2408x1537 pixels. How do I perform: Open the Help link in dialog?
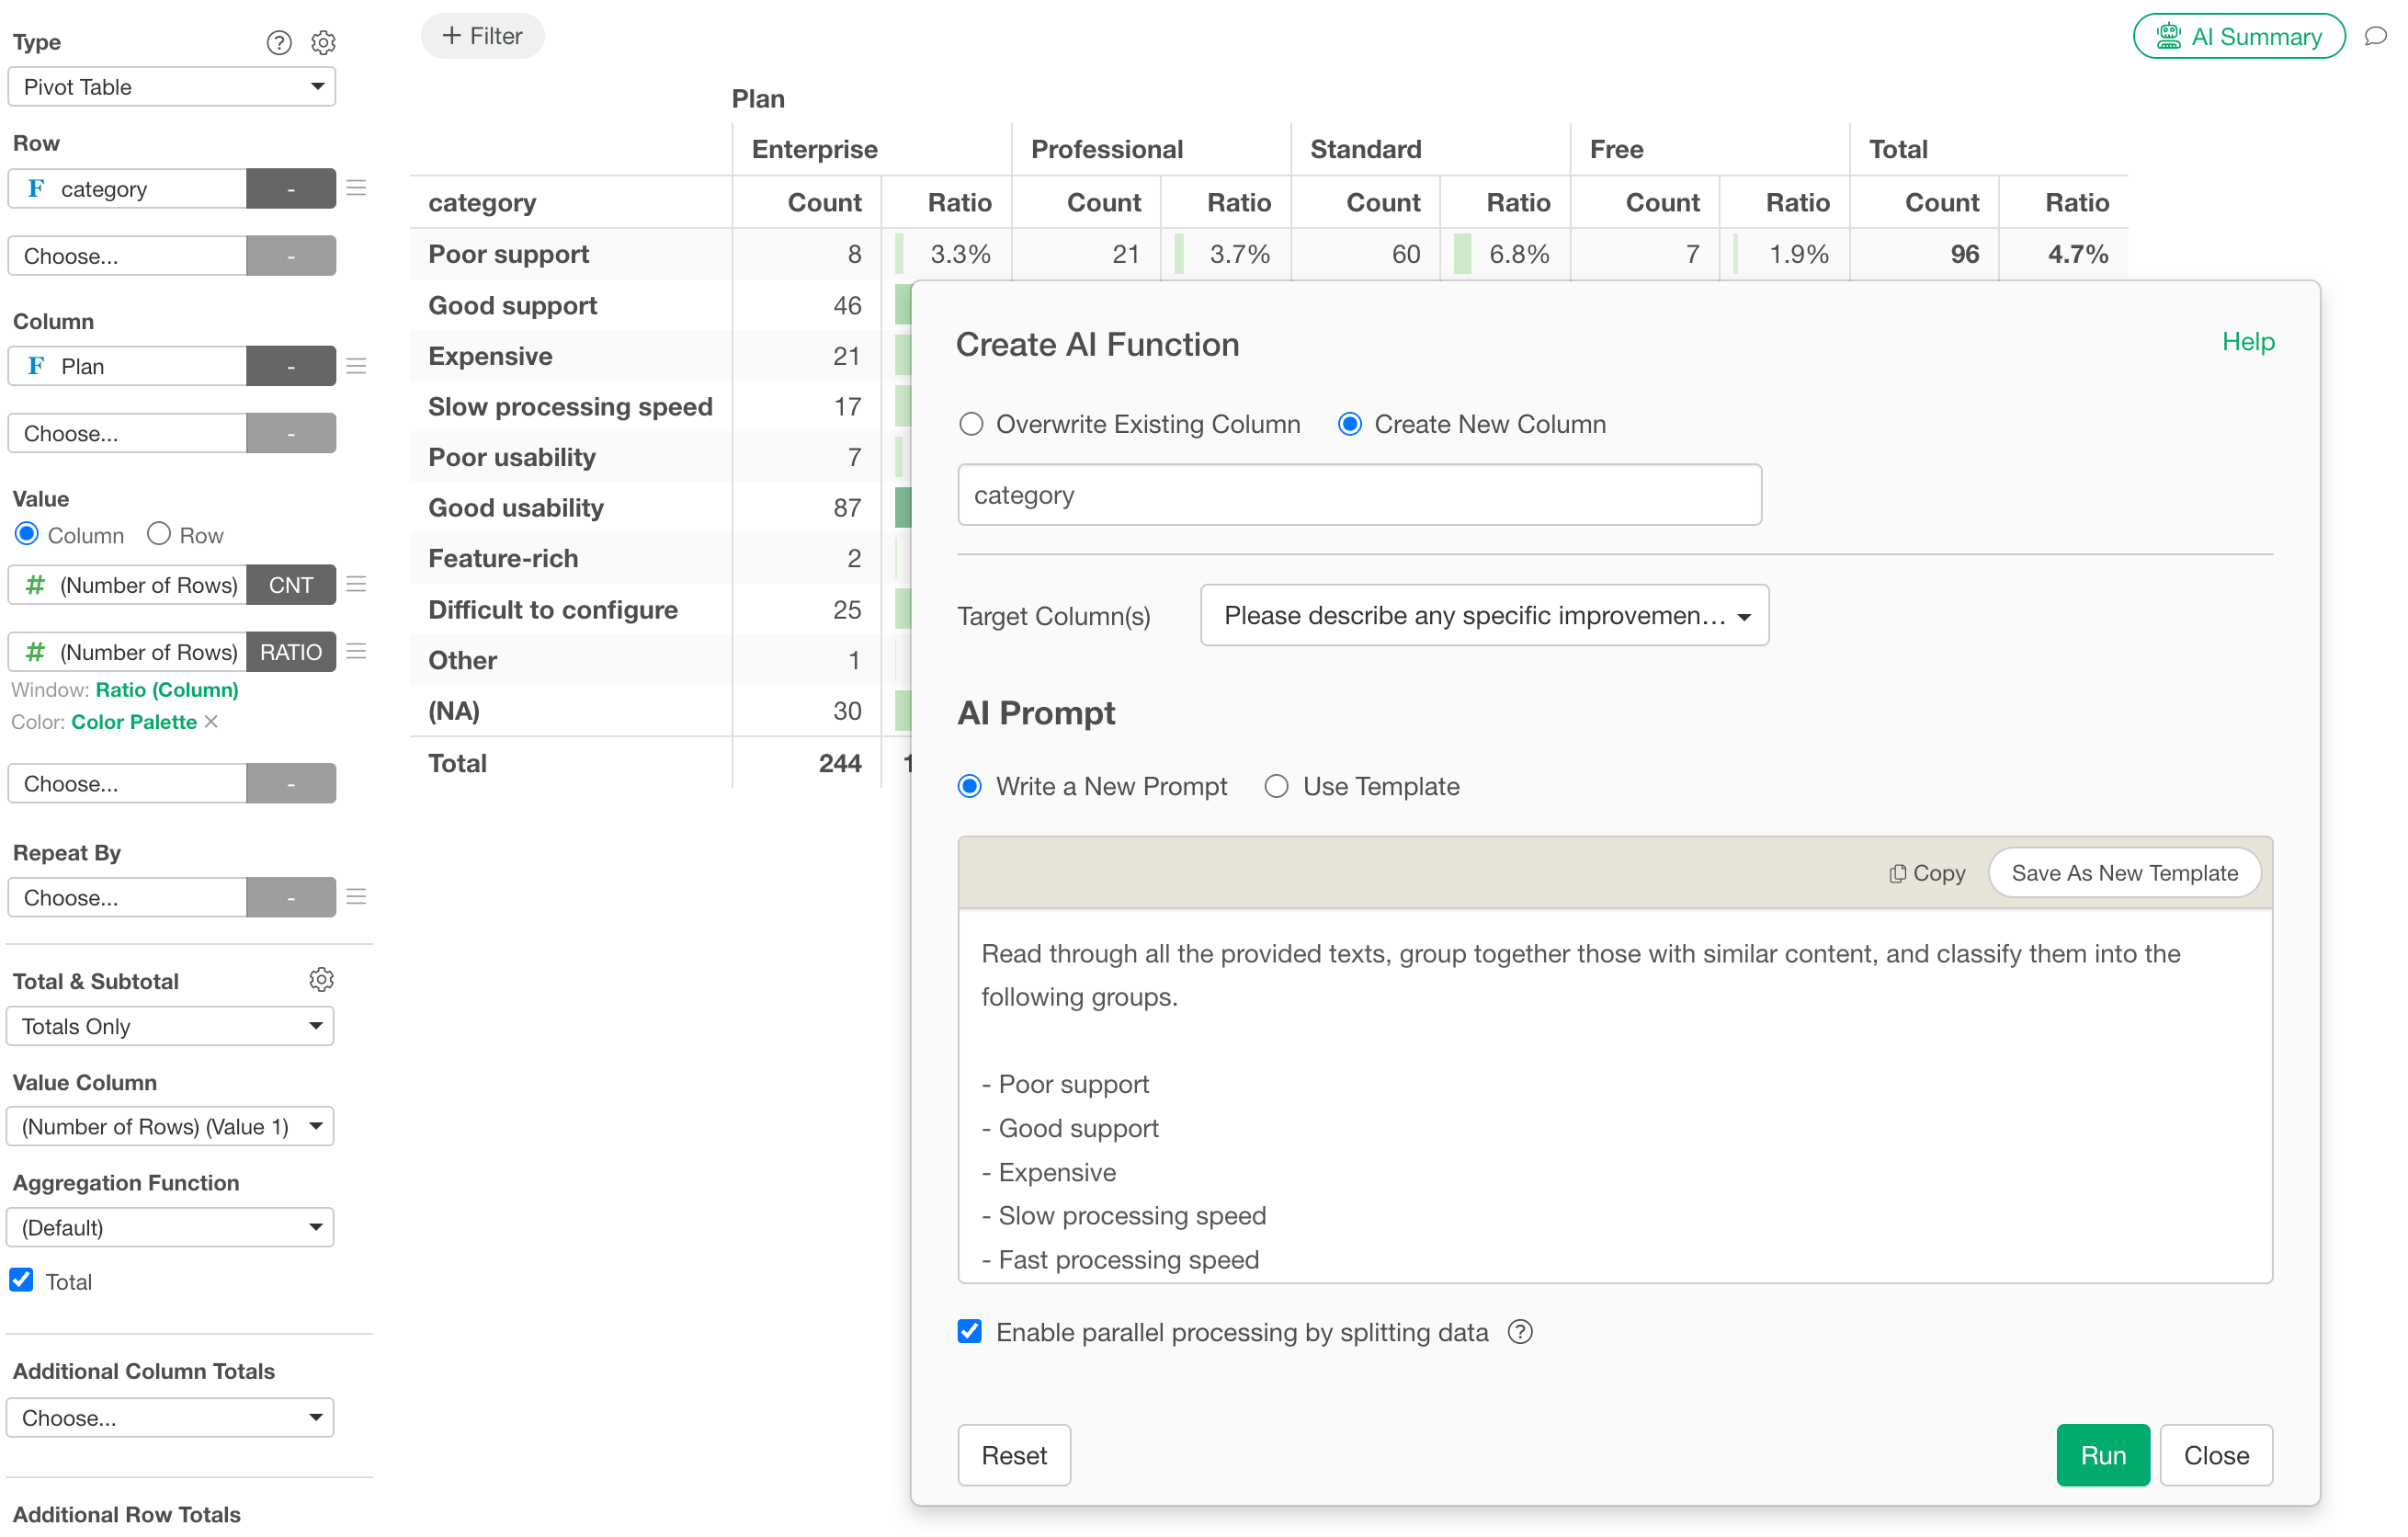(x=2248, y=341)
